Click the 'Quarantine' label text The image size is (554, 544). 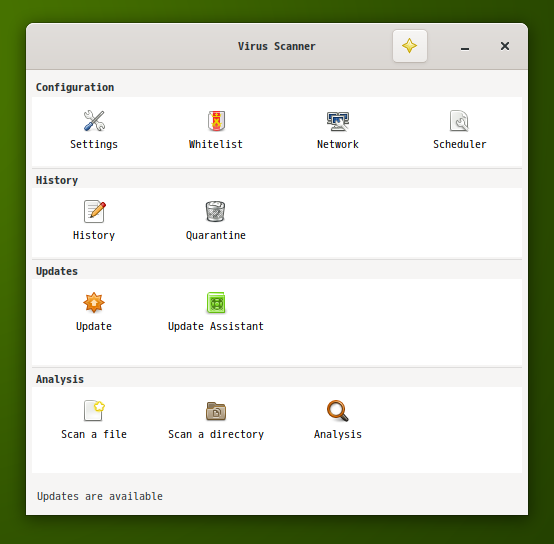[x=216, y=235]
